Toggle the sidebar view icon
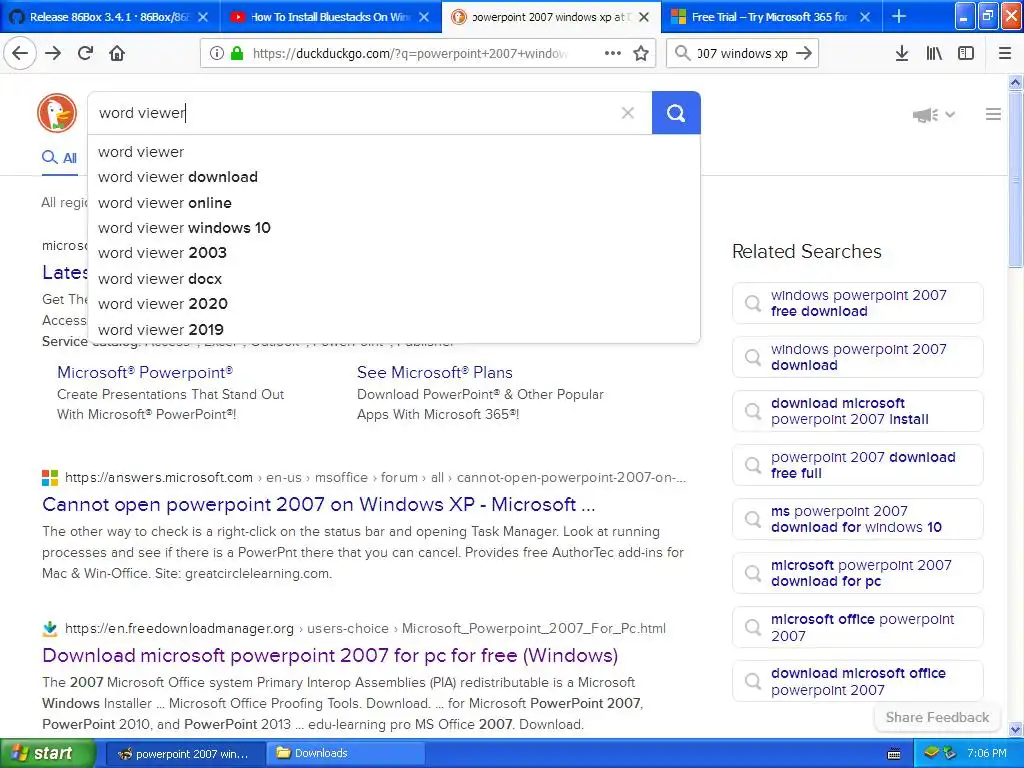The height and width of the screenshot is (768, 1024). [966, 53]
